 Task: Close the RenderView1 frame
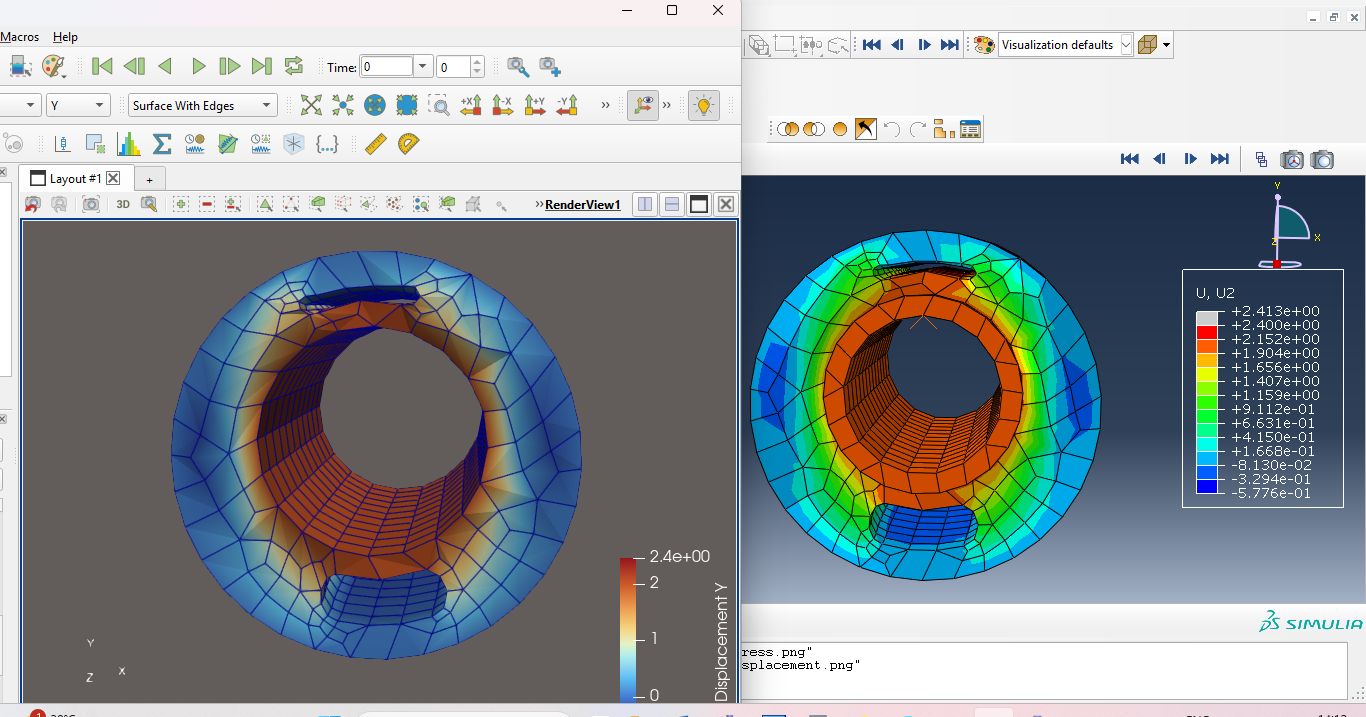726,204
